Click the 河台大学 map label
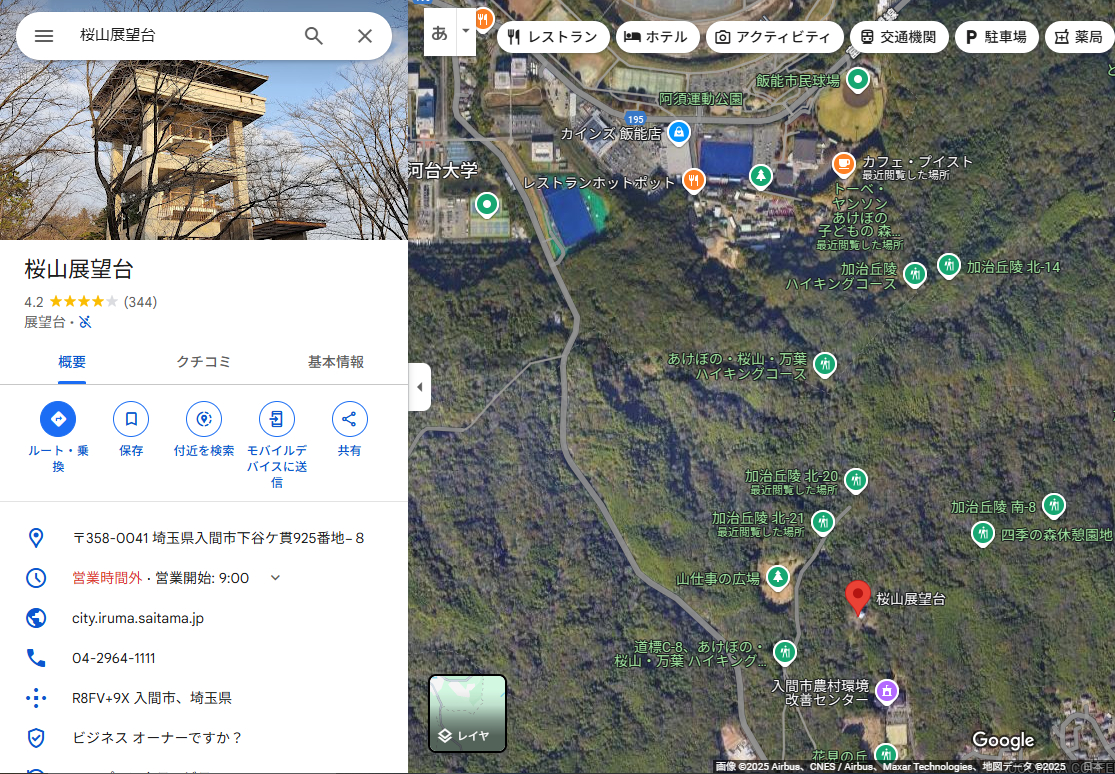This screenshot has height=774, width=1115. [444, 171]
